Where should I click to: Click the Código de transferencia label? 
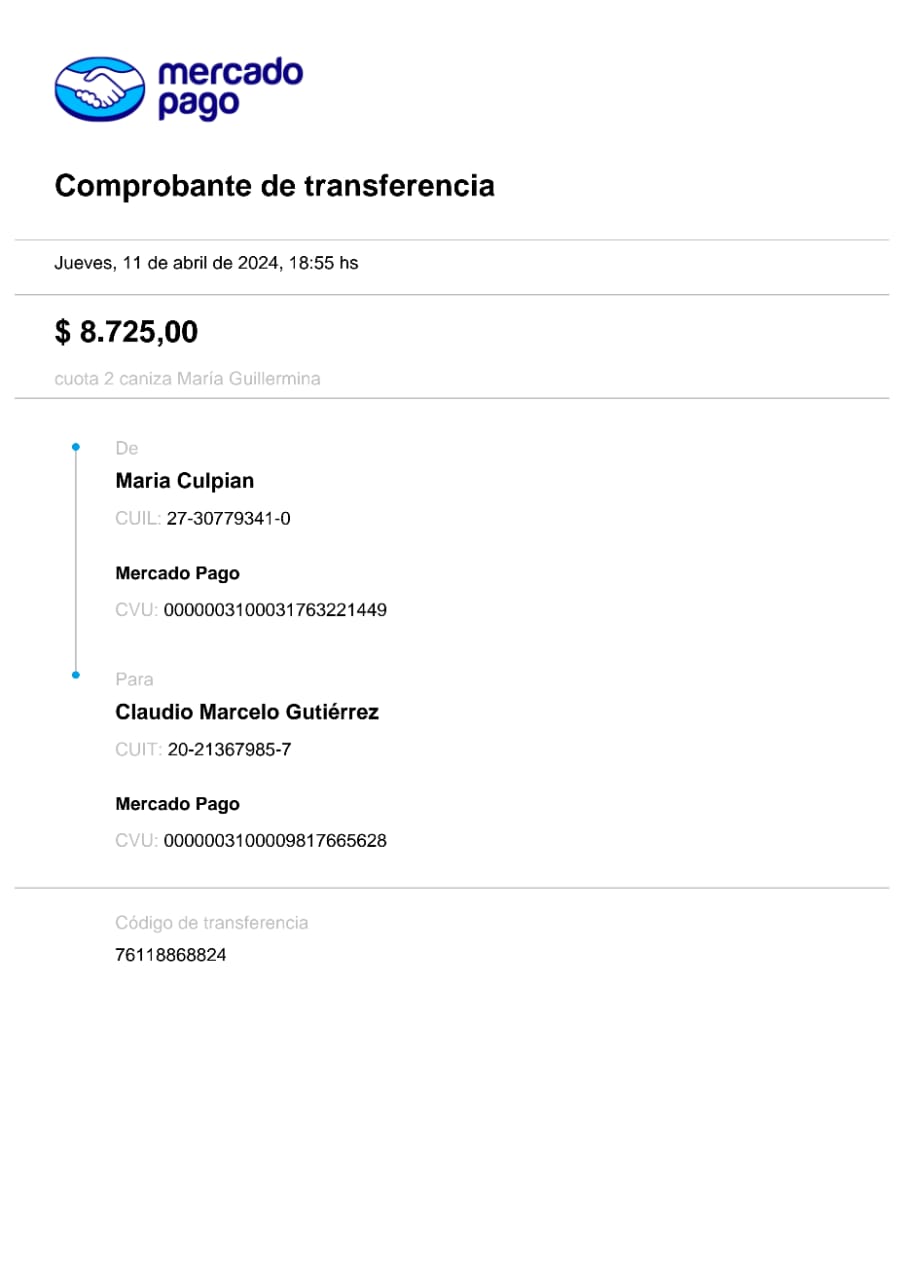[212, 923]
